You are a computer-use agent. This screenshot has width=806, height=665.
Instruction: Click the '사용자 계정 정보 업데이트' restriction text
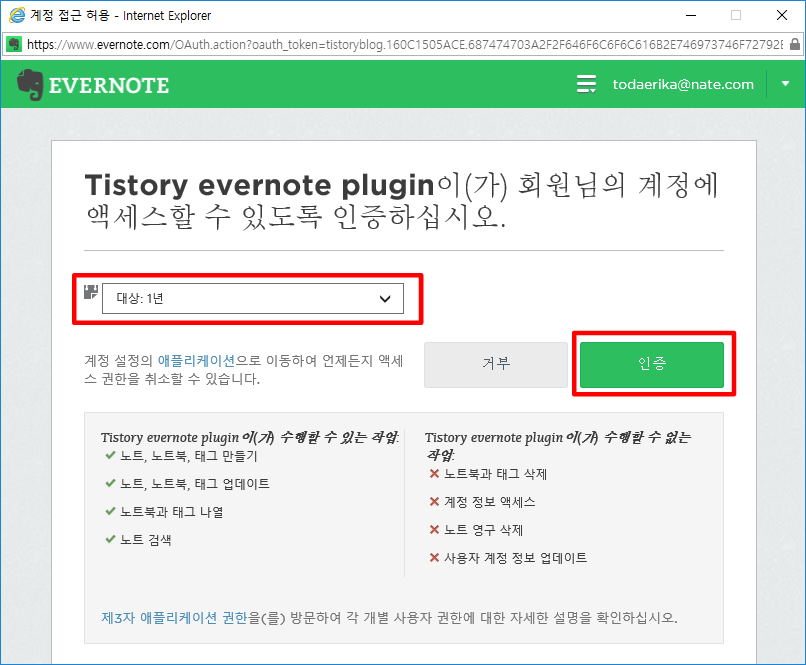click(x=516, y=558)
